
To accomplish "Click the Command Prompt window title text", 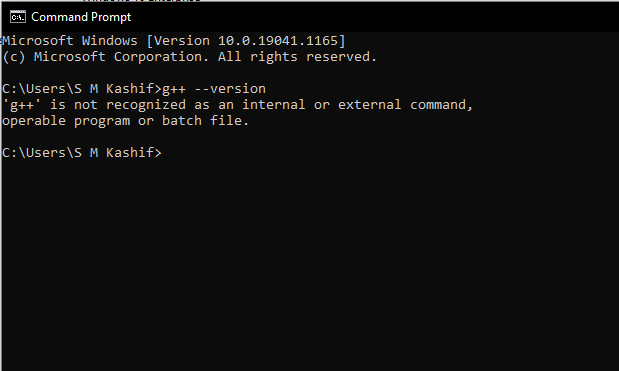I will pos(81,17).
